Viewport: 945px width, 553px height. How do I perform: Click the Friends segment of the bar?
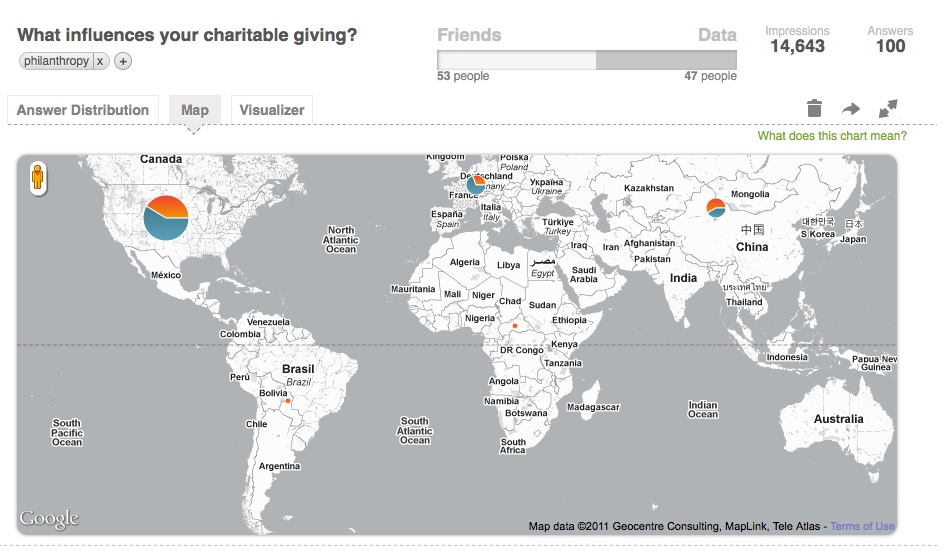point(516,60)
